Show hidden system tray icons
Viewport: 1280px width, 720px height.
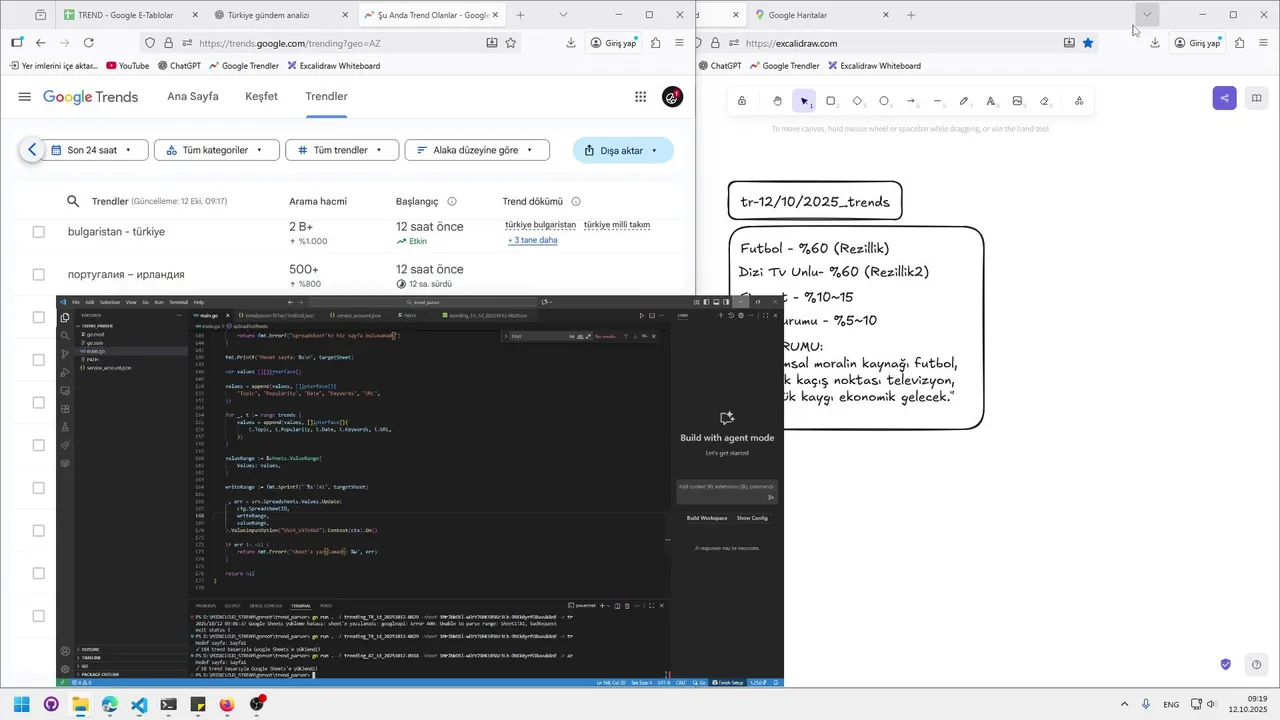[1124, 705]
